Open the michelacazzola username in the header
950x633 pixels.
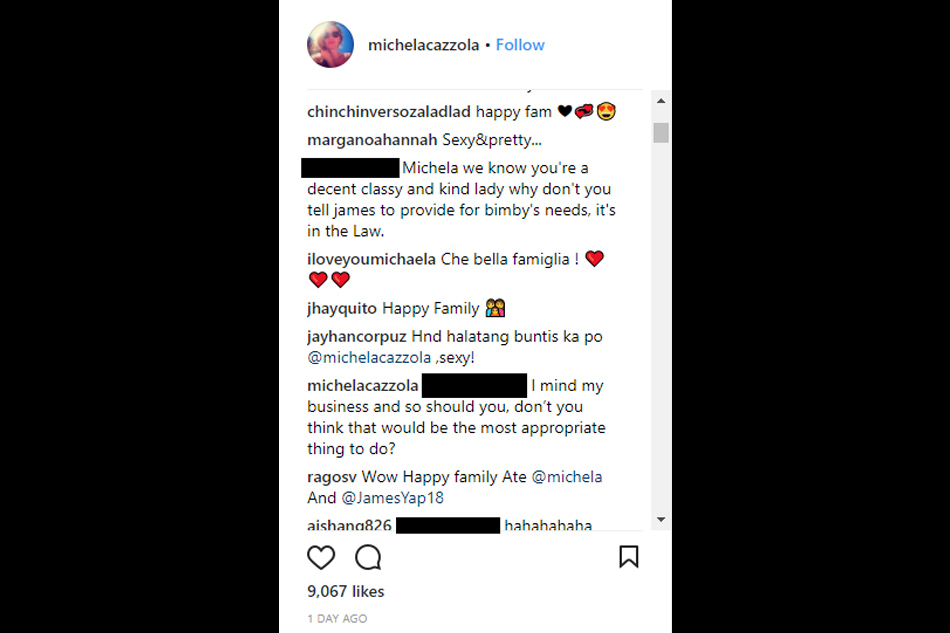point(424,45)
